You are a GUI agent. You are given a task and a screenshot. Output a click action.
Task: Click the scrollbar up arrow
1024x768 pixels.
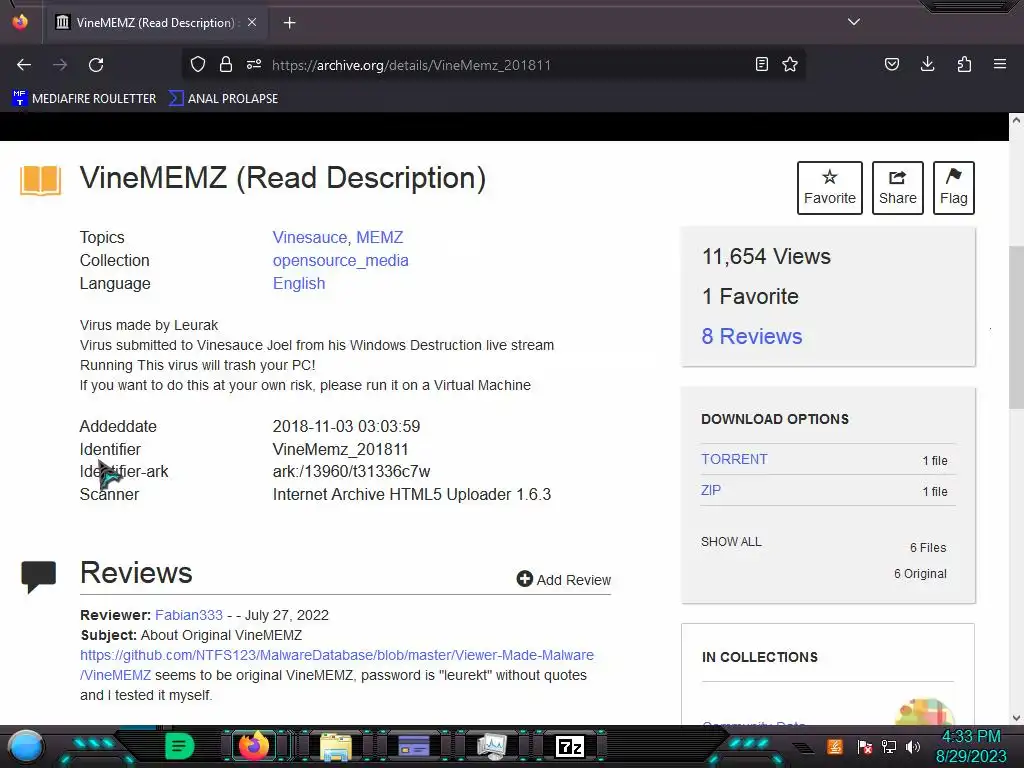coord(1016,120)
